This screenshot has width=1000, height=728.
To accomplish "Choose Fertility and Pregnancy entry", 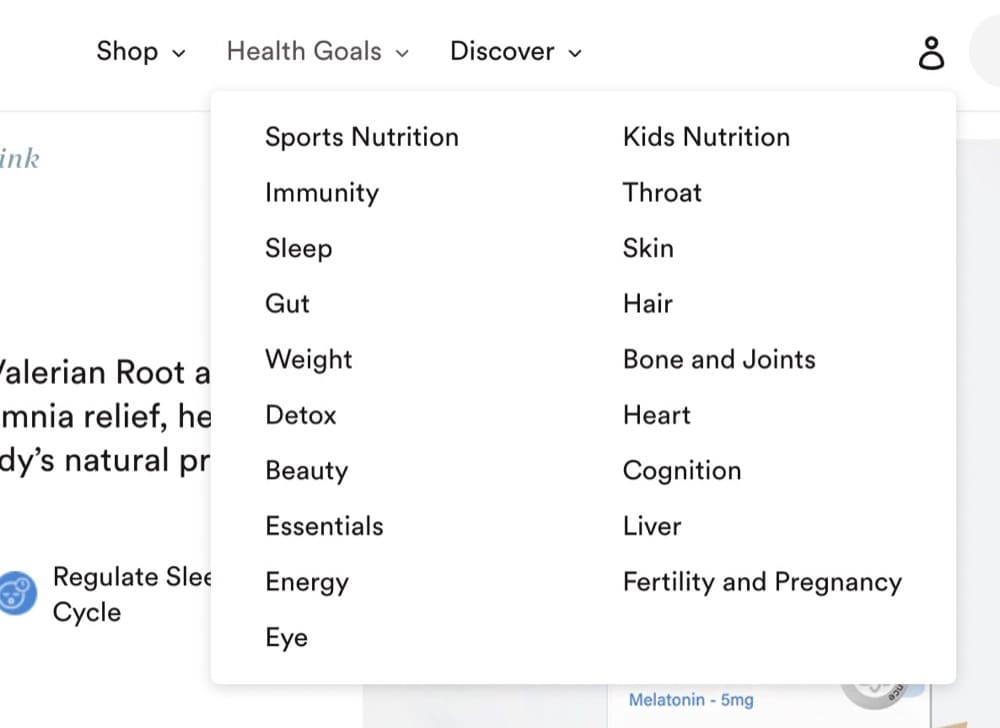I will coord(762,582).
